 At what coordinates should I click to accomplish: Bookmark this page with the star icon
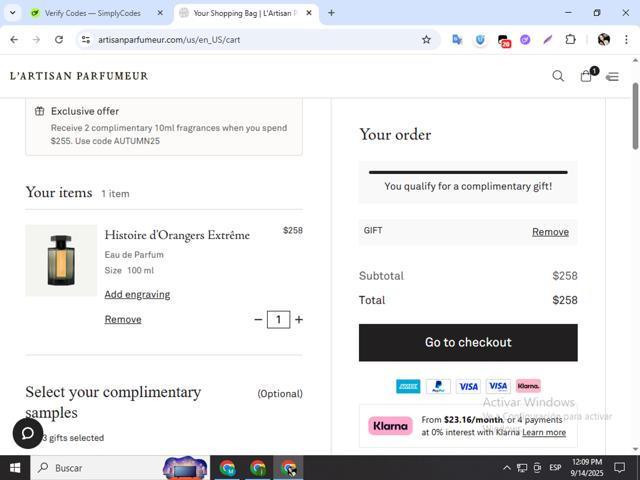coord(426,40)
